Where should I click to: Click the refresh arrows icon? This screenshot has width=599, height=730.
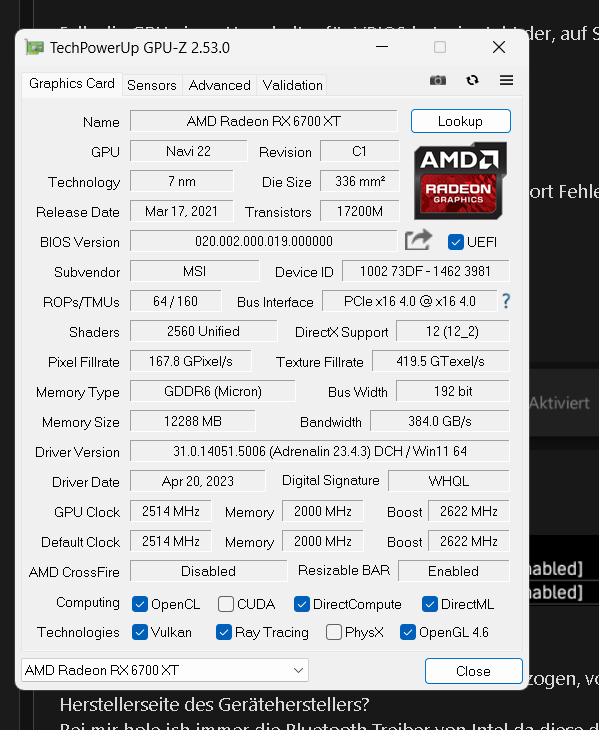472,80
